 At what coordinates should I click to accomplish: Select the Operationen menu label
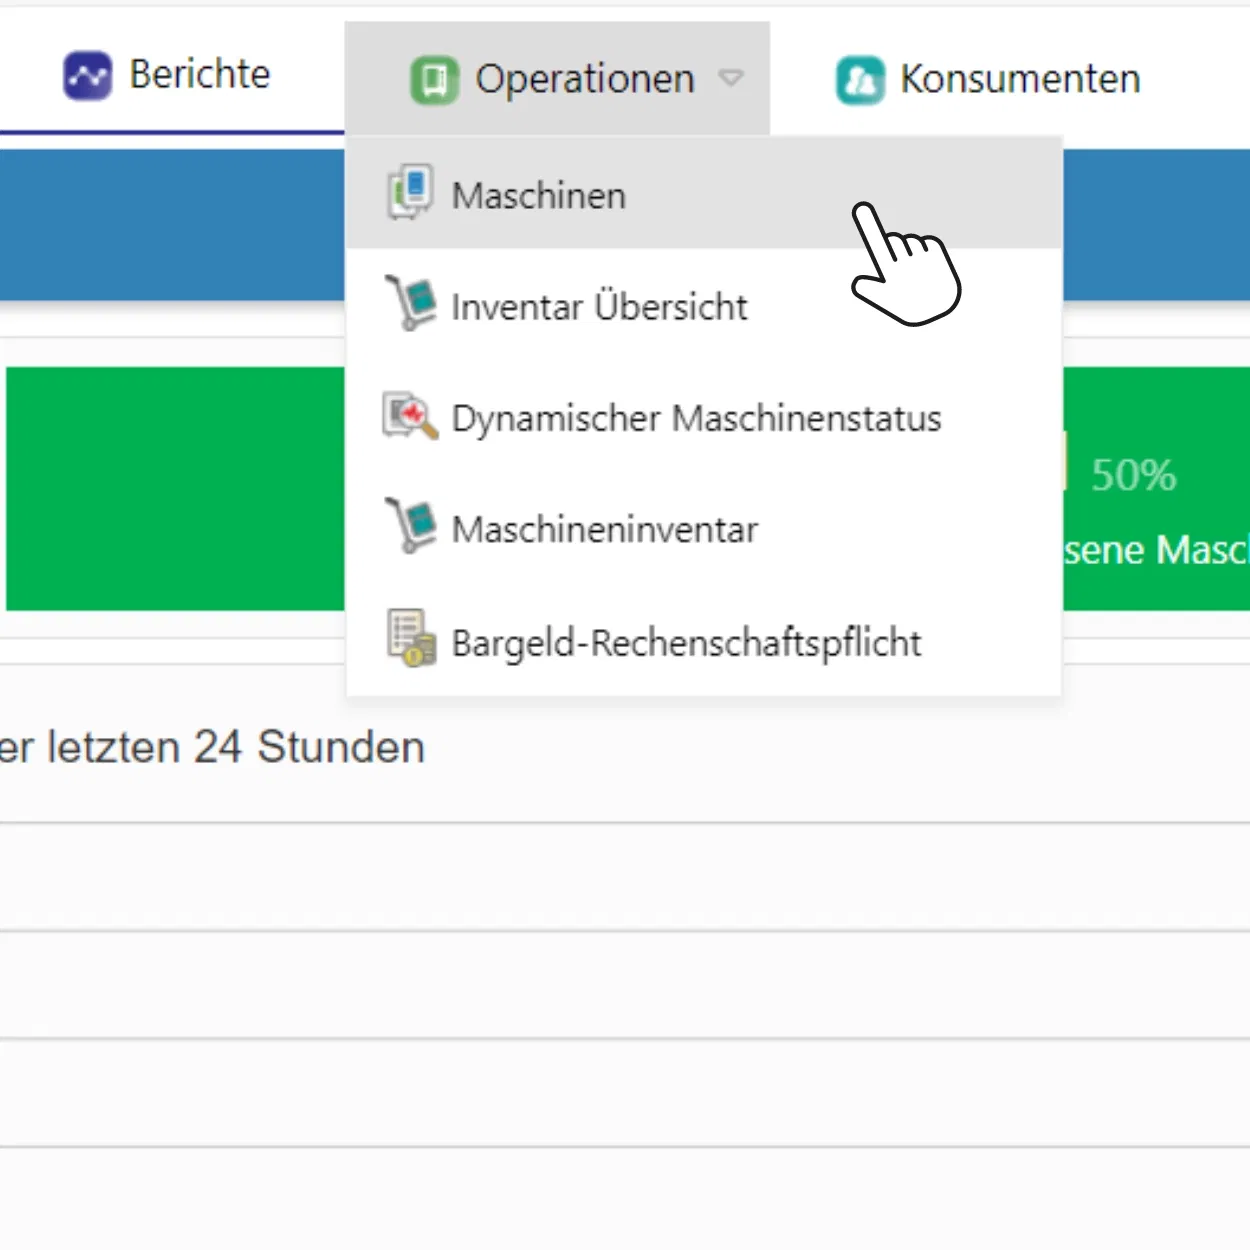pyautogui.click(x=584, y=80)
